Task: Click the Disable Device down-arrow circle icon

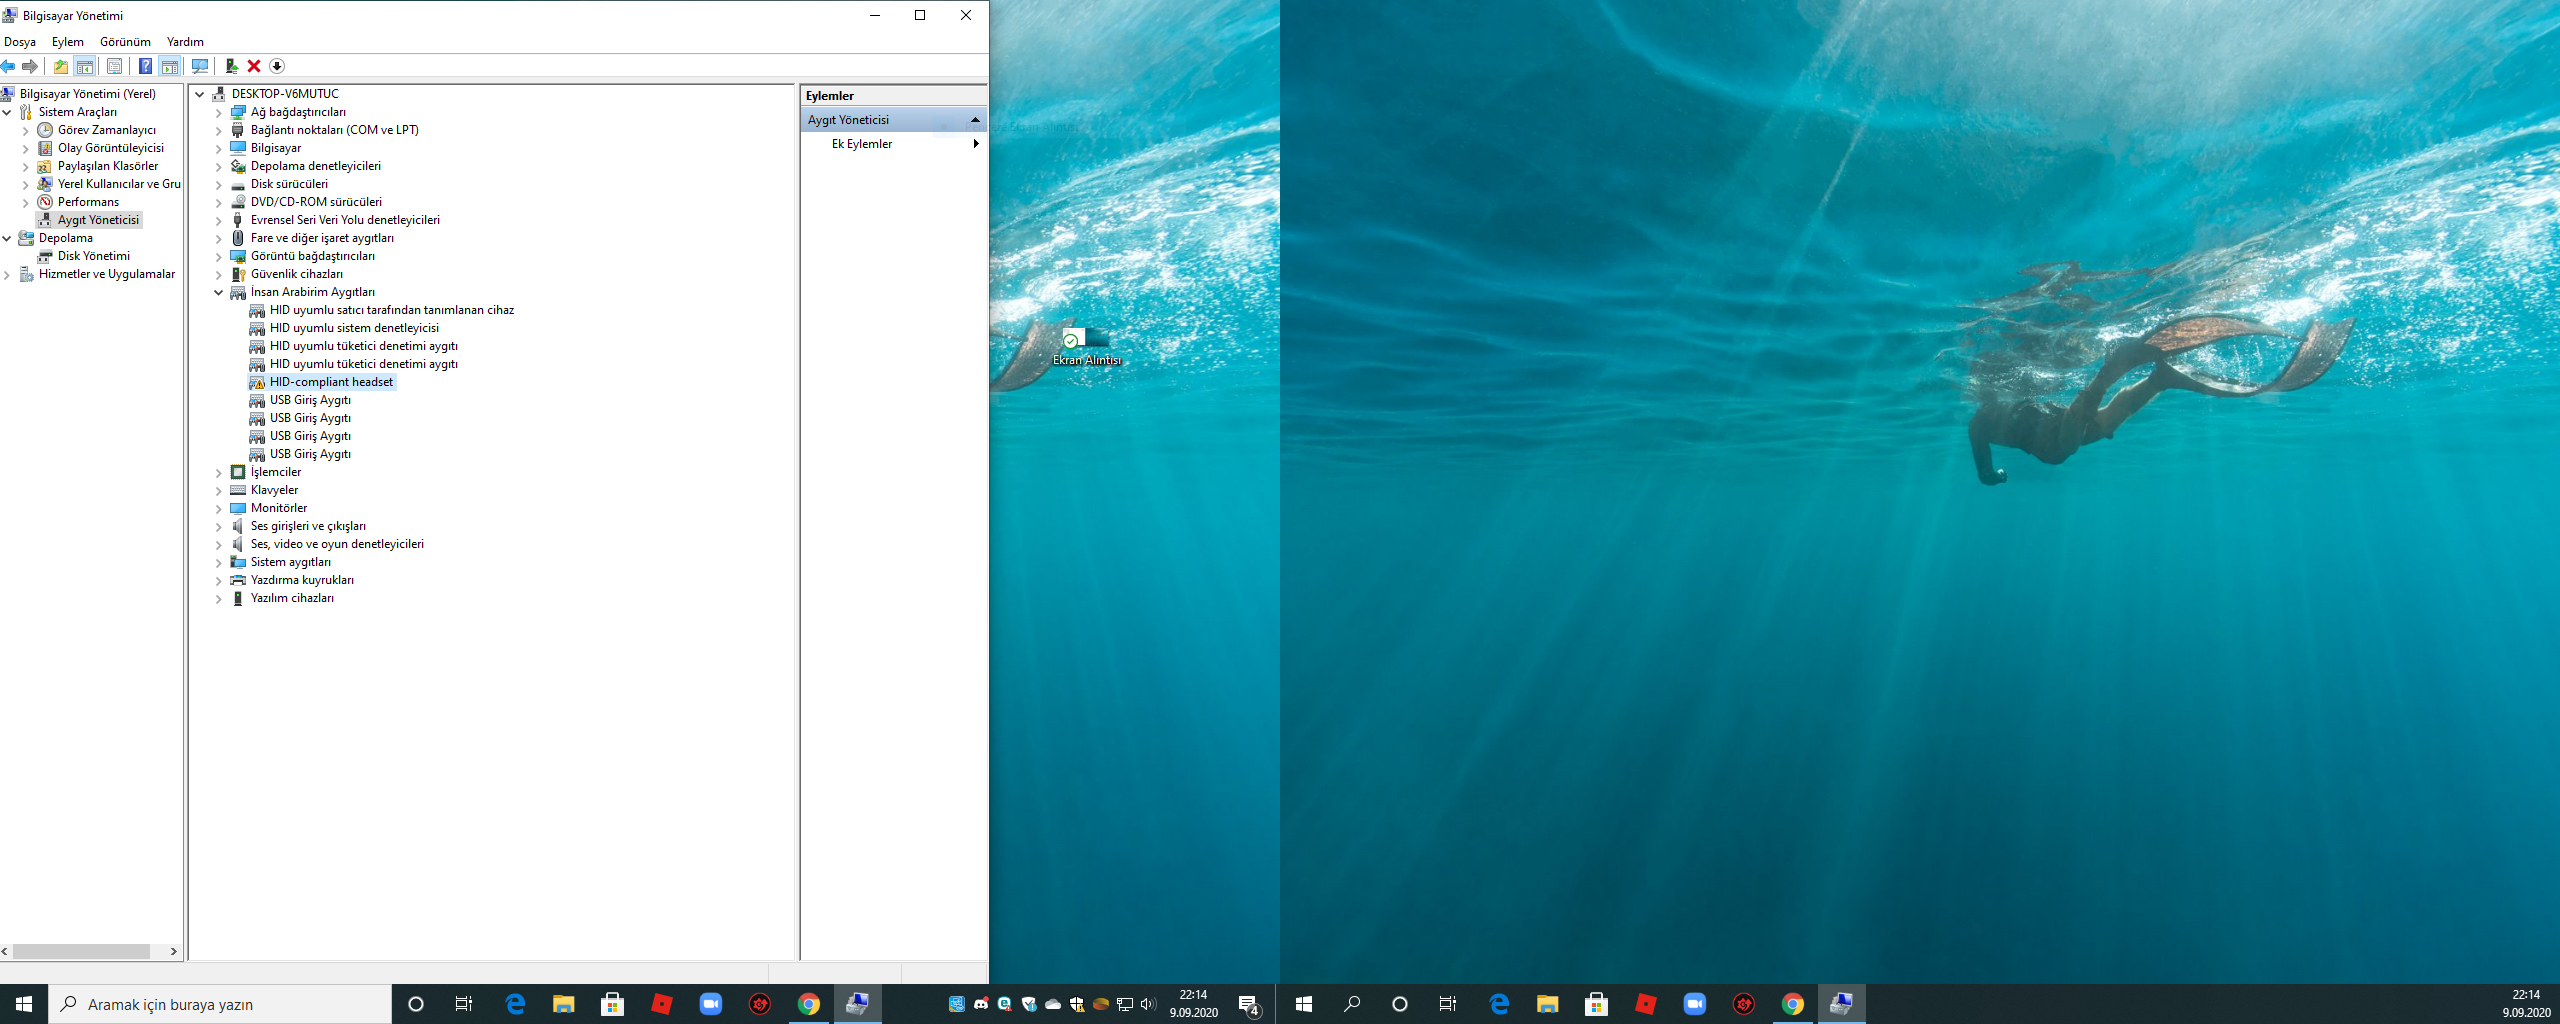Action: click(x=277, y=66)
